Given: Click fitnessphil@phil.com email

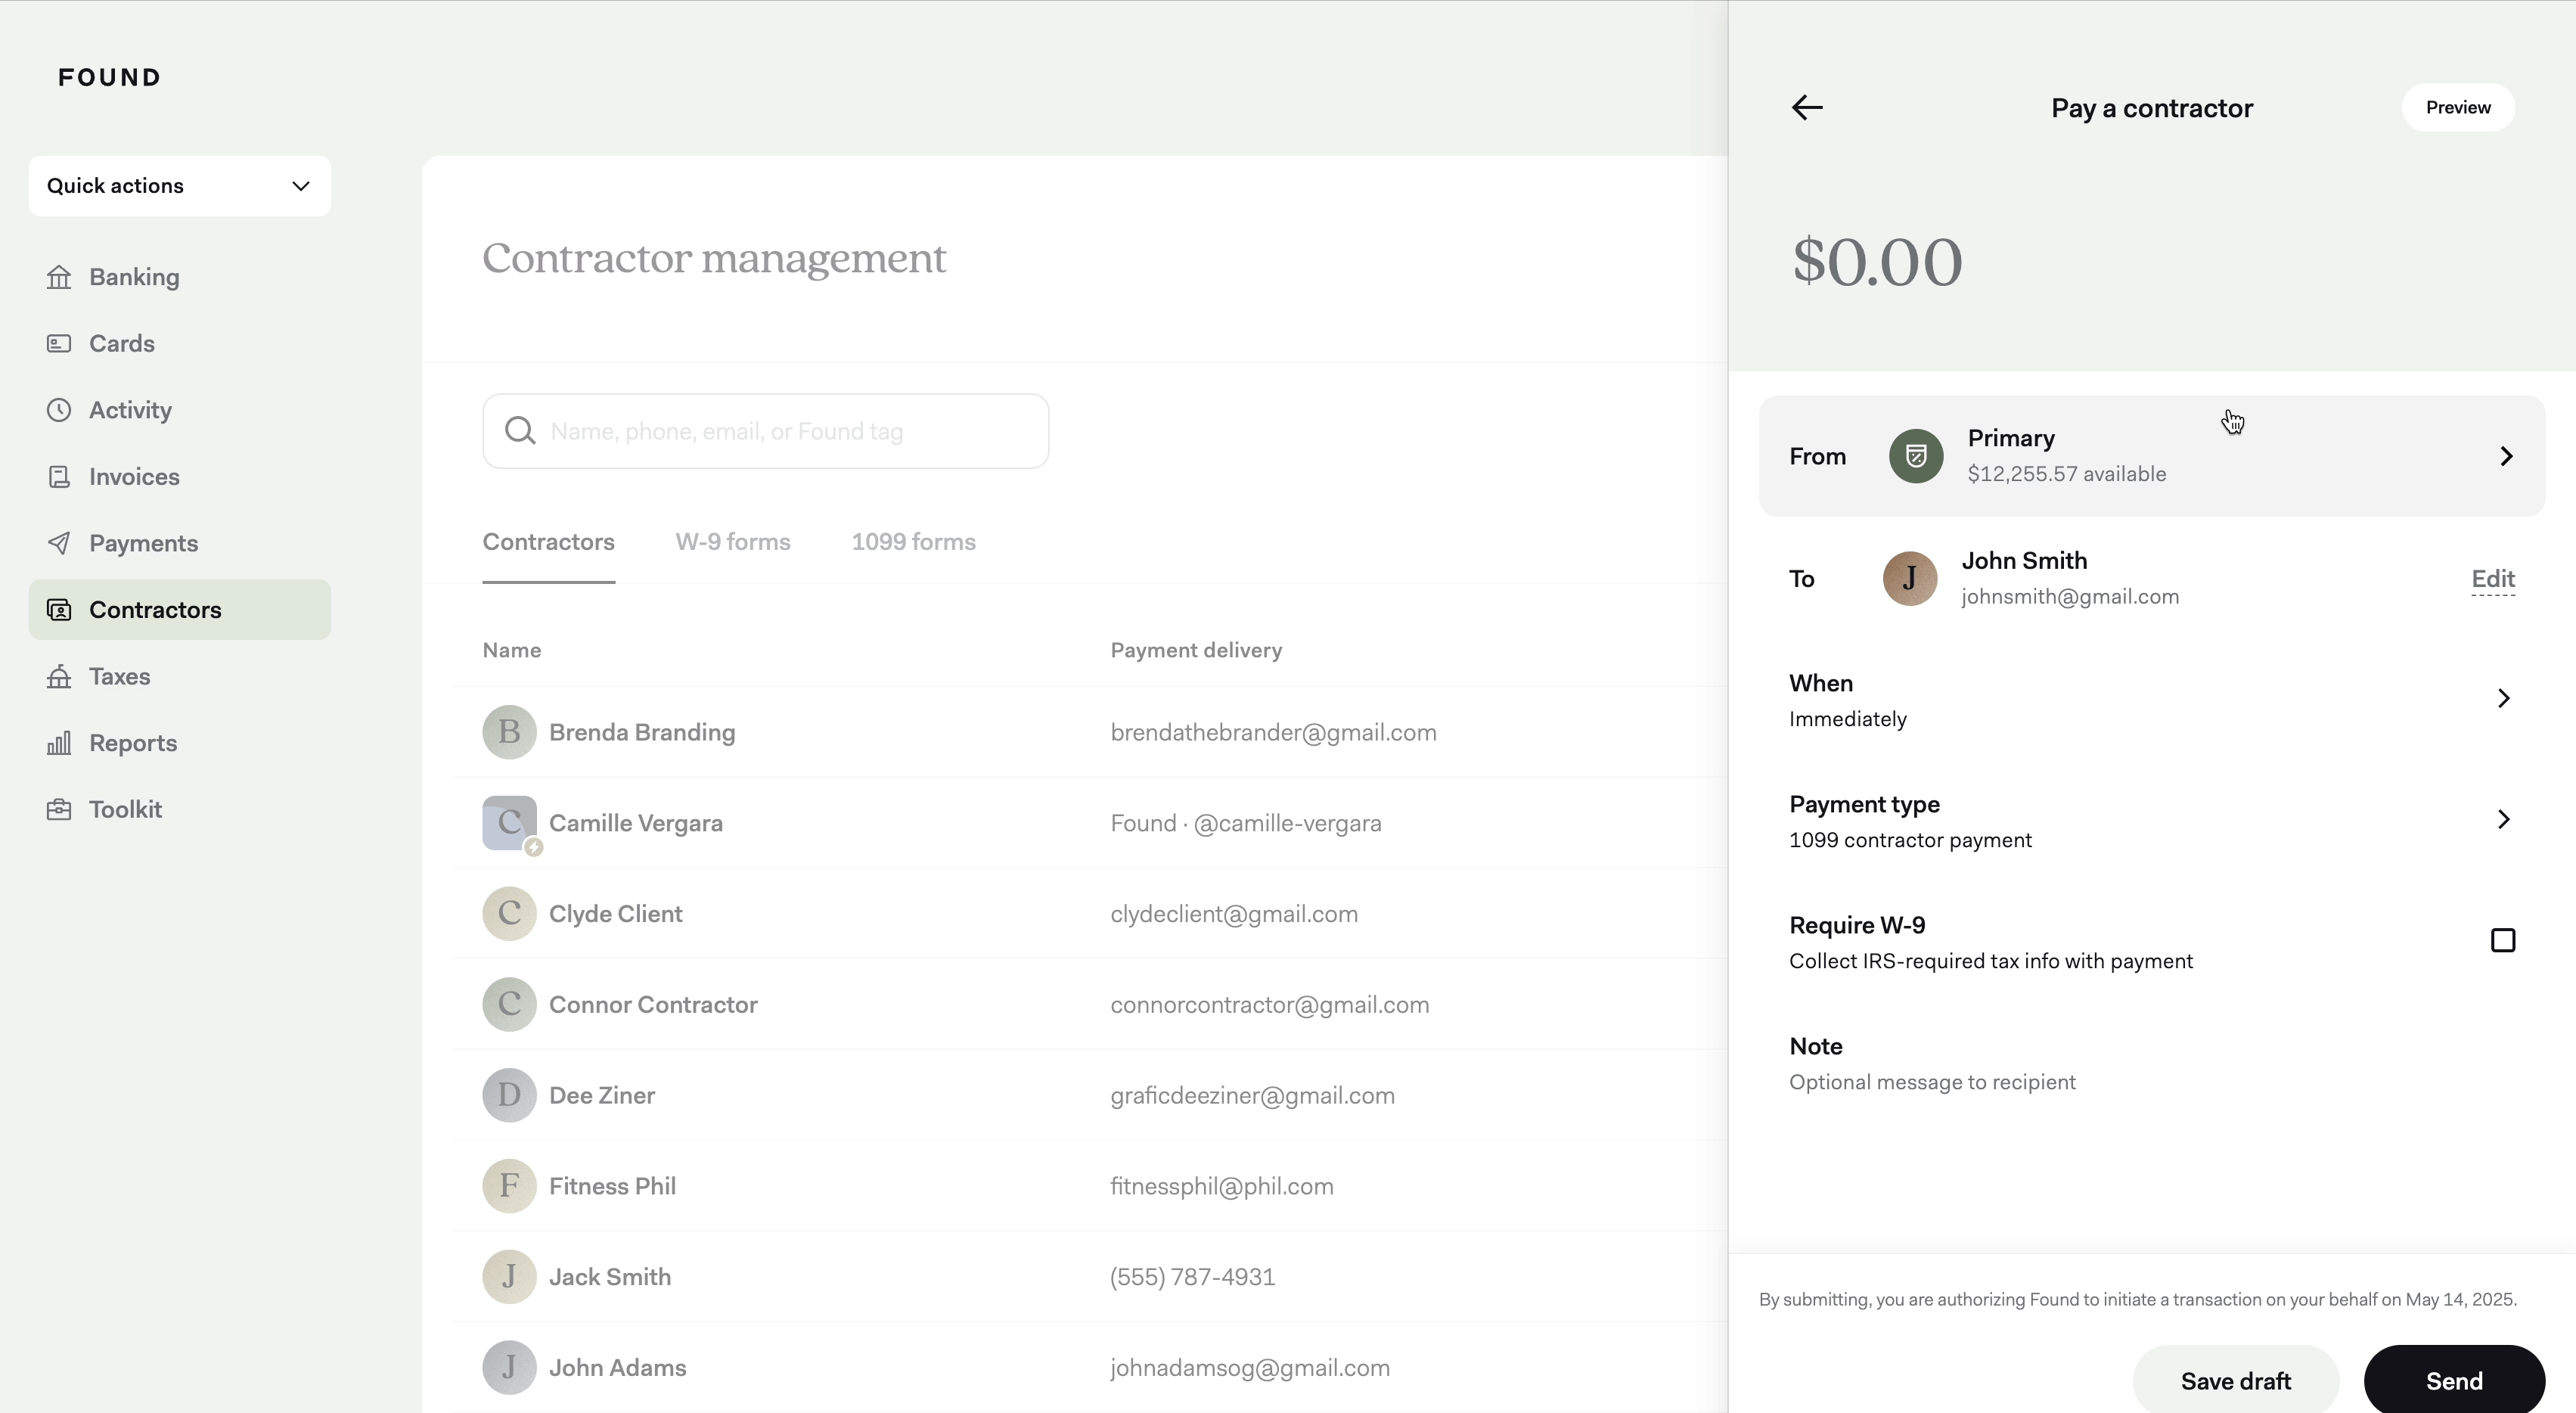Looking at the screenshot, I should pos(1222,1186).
